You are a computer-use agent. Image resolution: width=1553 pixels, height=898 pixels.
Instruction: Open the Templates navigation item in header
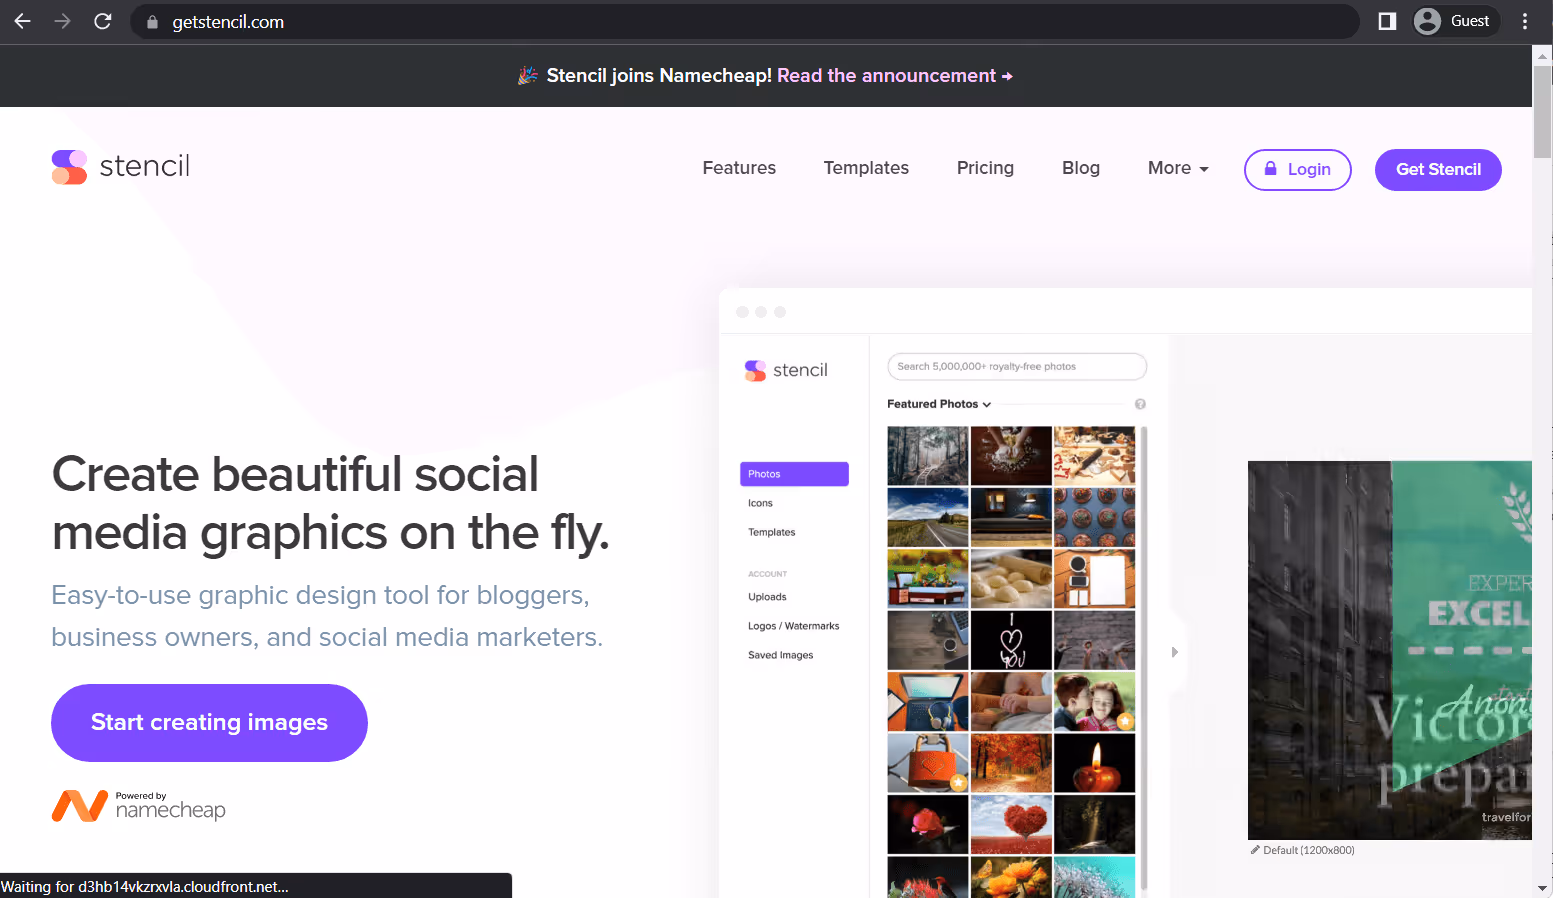(x=866, y=168)
